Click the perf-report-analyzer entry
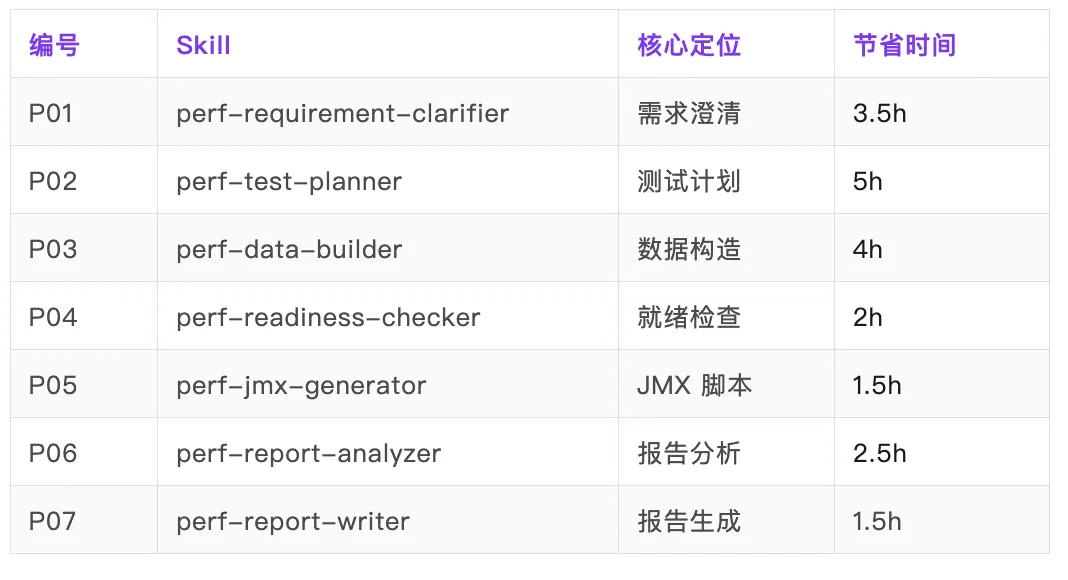1068x580 pixels. [x=309, y=454]
